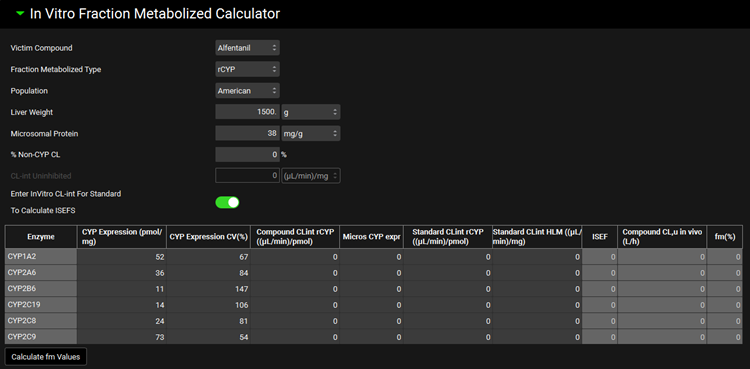This screenshot has width=750, height=369.
Task: Click CYP2A6 expression value 36
Action: tap(122, 273)
